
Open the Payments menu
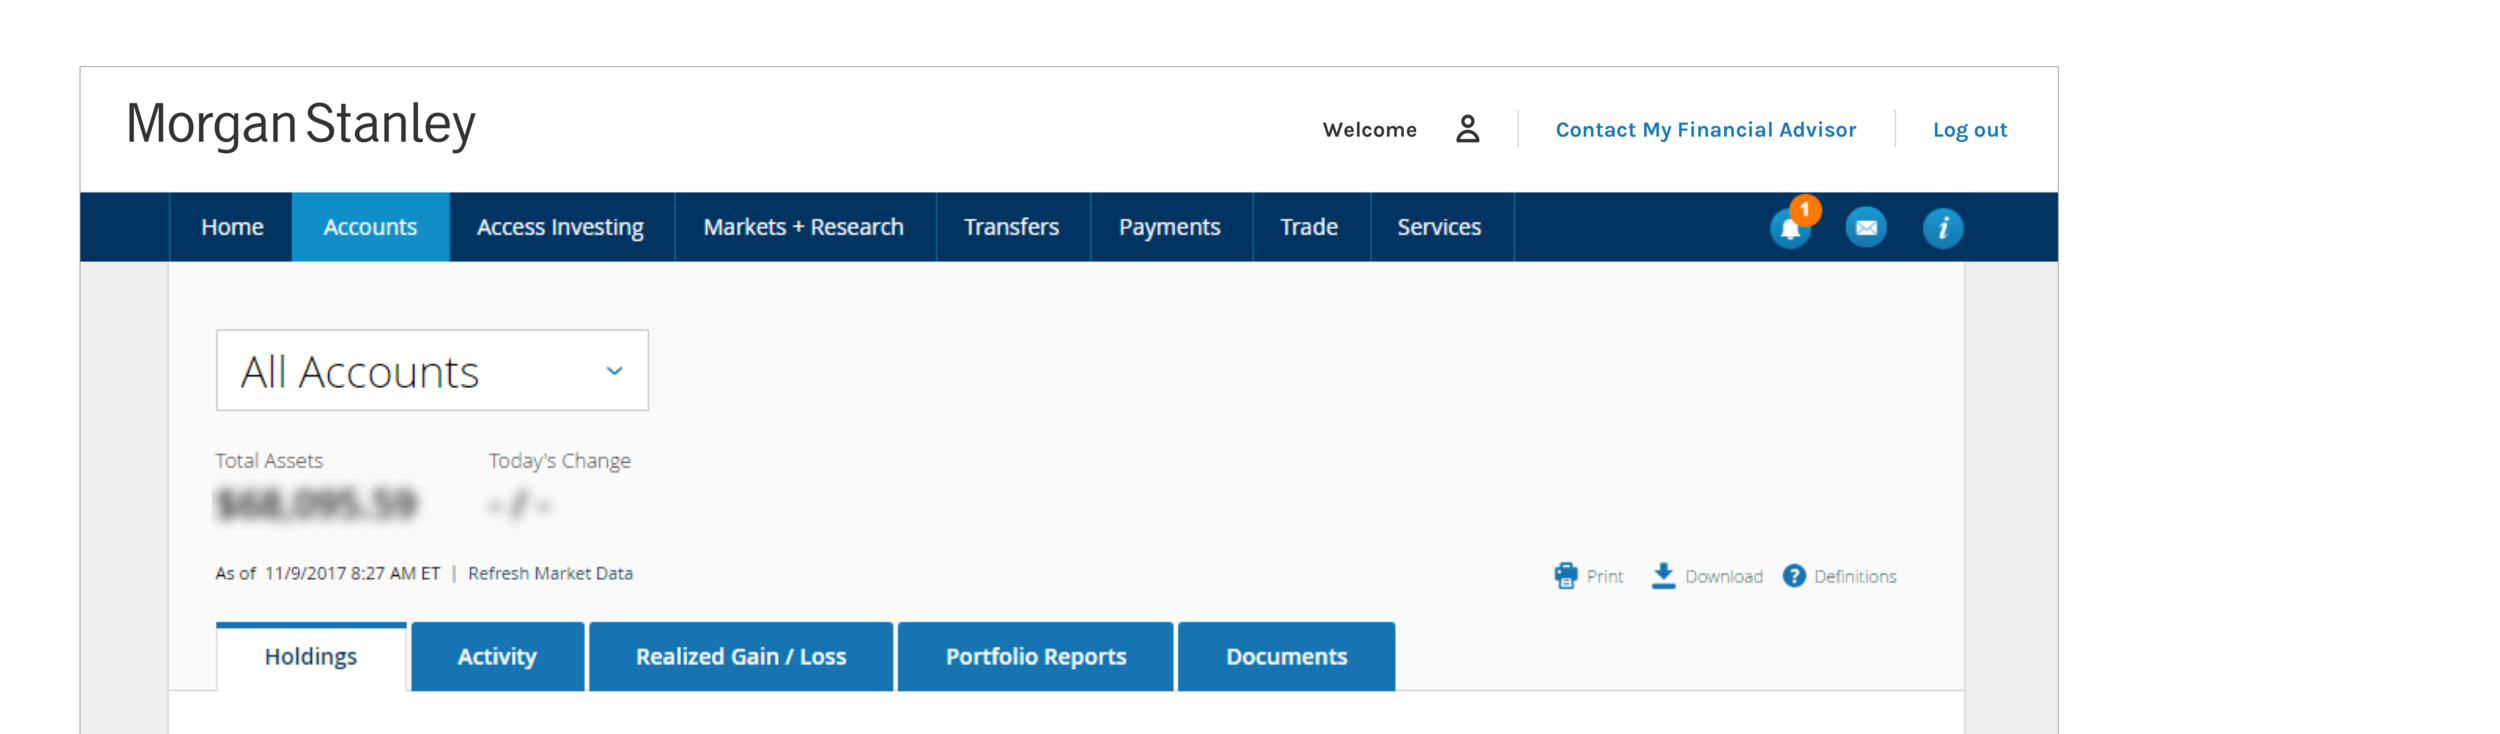pos(1170,227)
